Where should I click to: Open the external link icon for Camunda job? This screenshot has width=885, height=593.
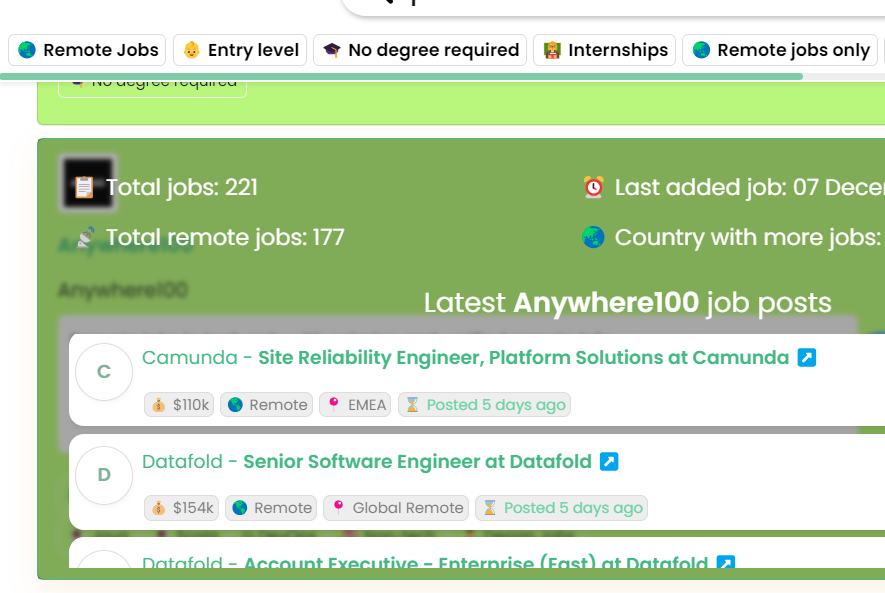(x=807, y=357)
